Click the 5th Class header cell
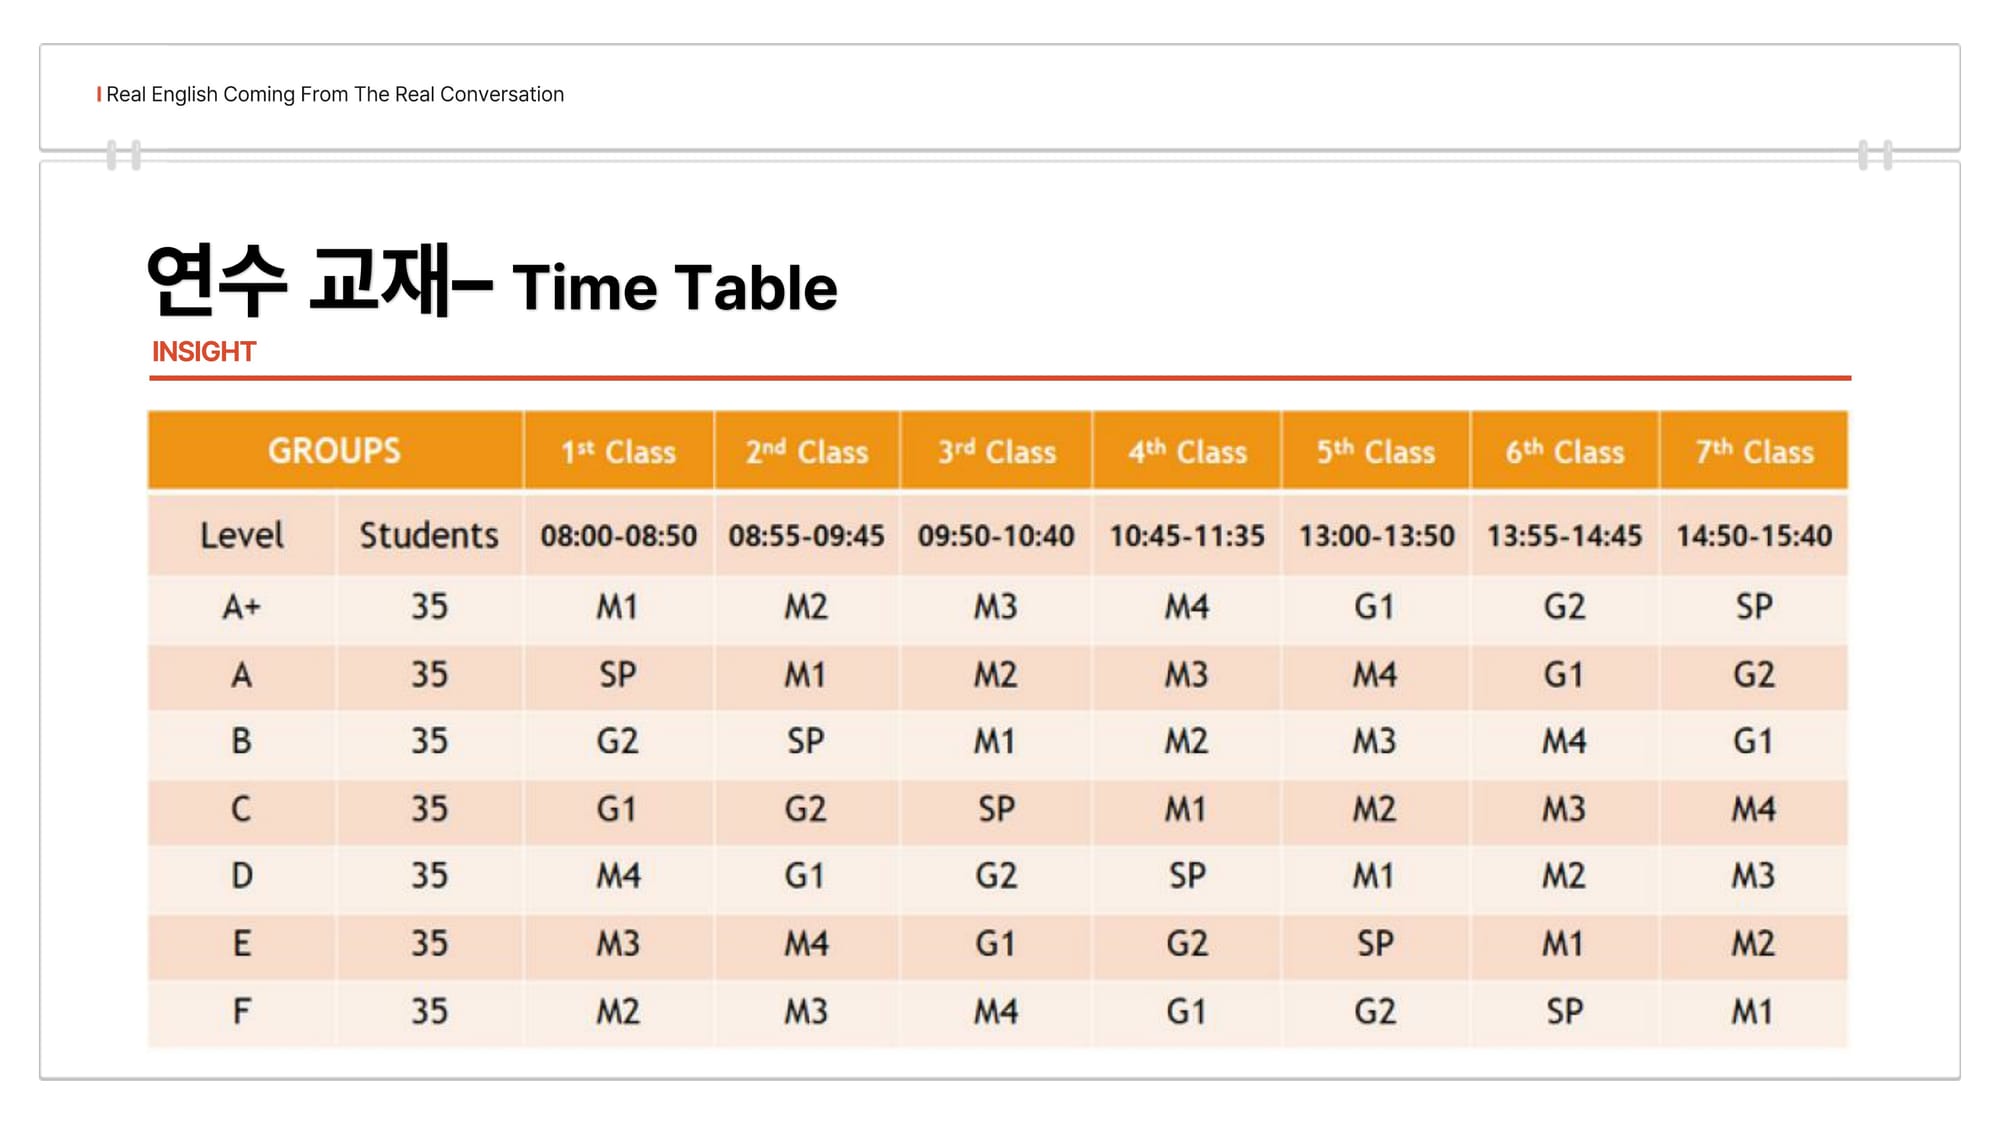Image resolution: width=2000 pixels, height=1125 pixels. click(1375, 452)
